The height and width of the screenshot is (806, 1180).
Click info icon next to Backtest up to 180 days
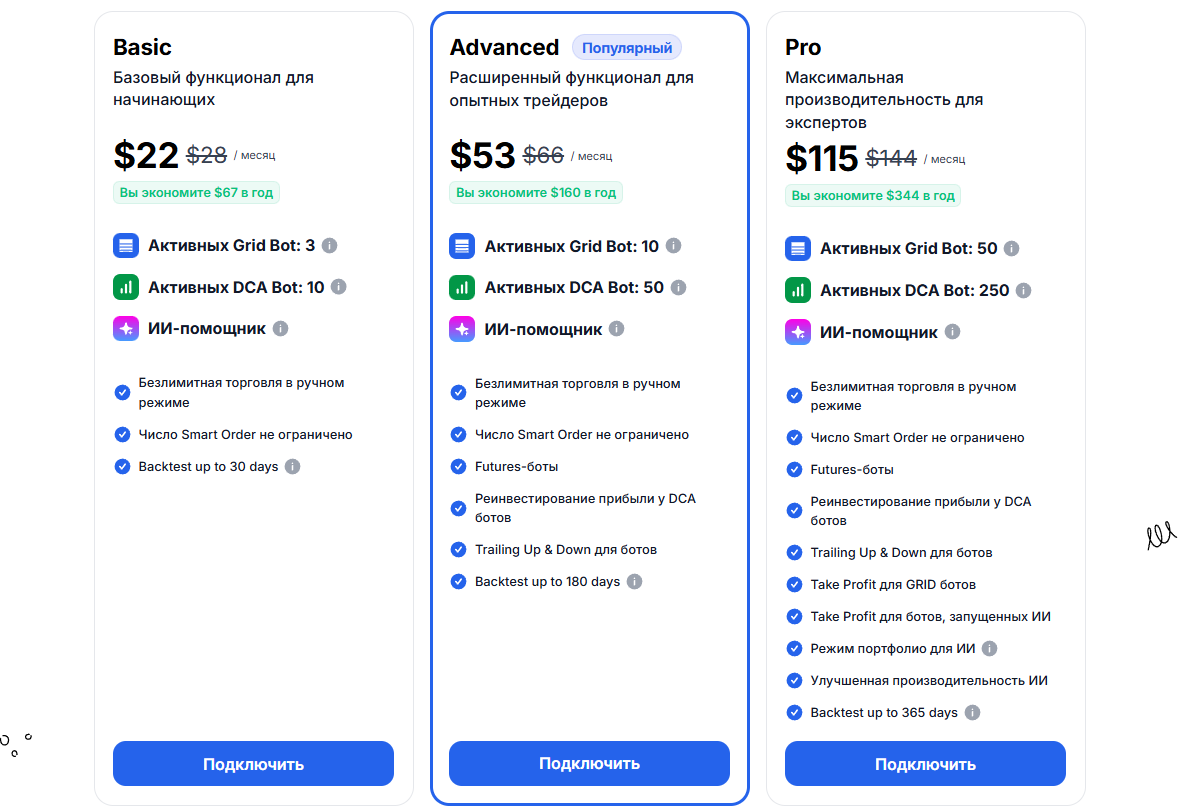coord(634,582)
